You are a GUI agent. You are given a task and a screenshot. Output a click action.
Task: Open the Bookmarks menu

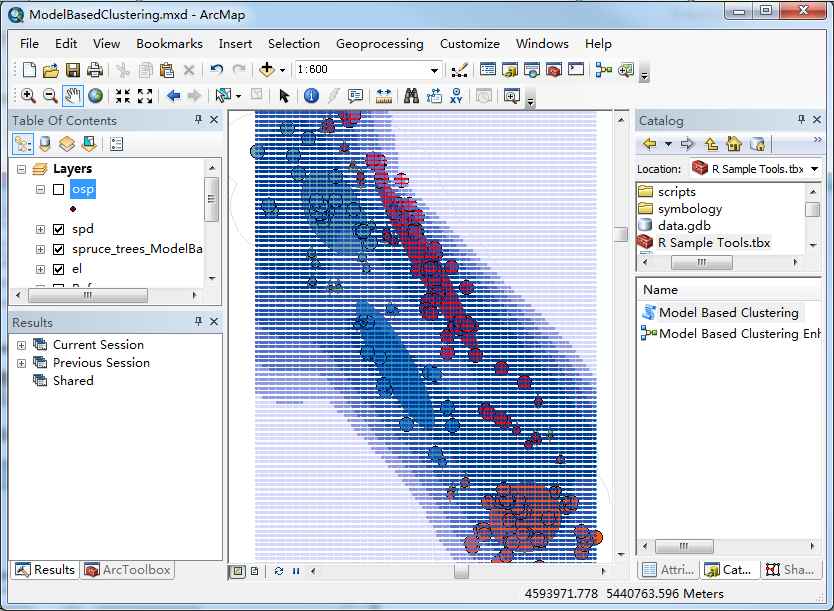click(169, 44)
